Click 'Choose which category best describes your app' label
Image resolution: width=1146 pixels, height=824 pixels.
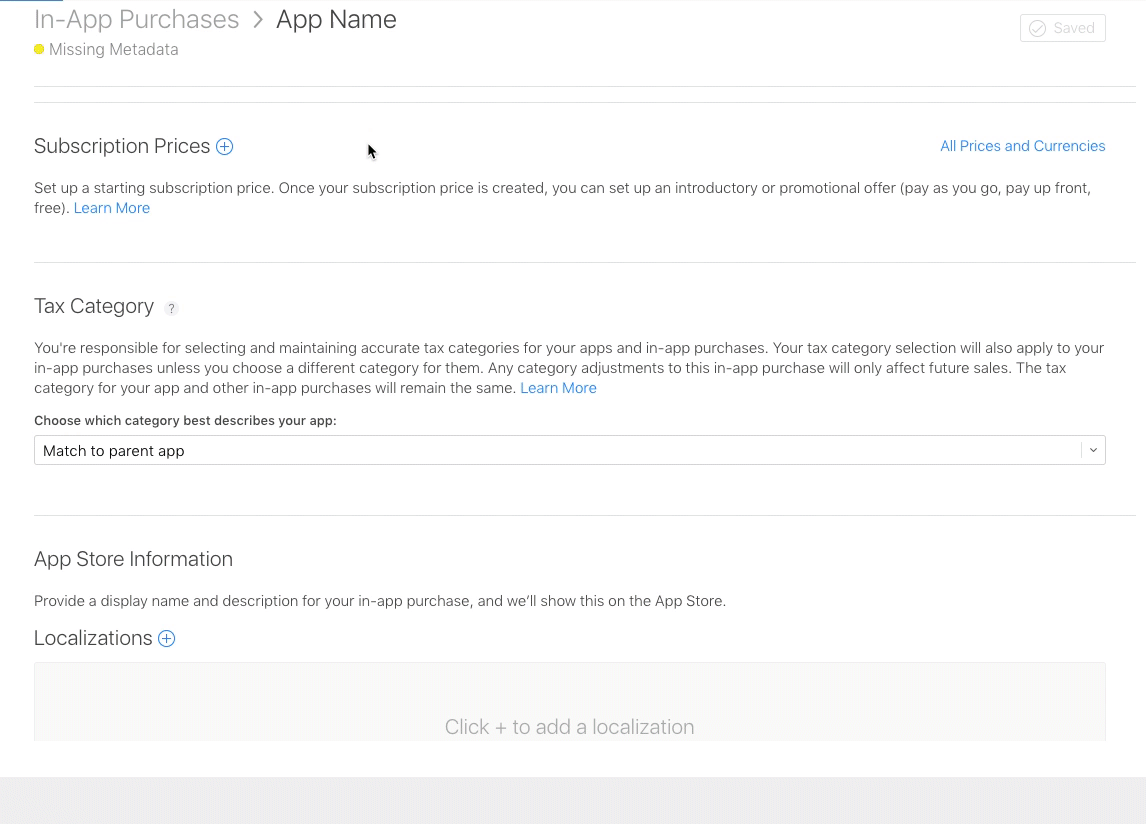pos(186,420)
